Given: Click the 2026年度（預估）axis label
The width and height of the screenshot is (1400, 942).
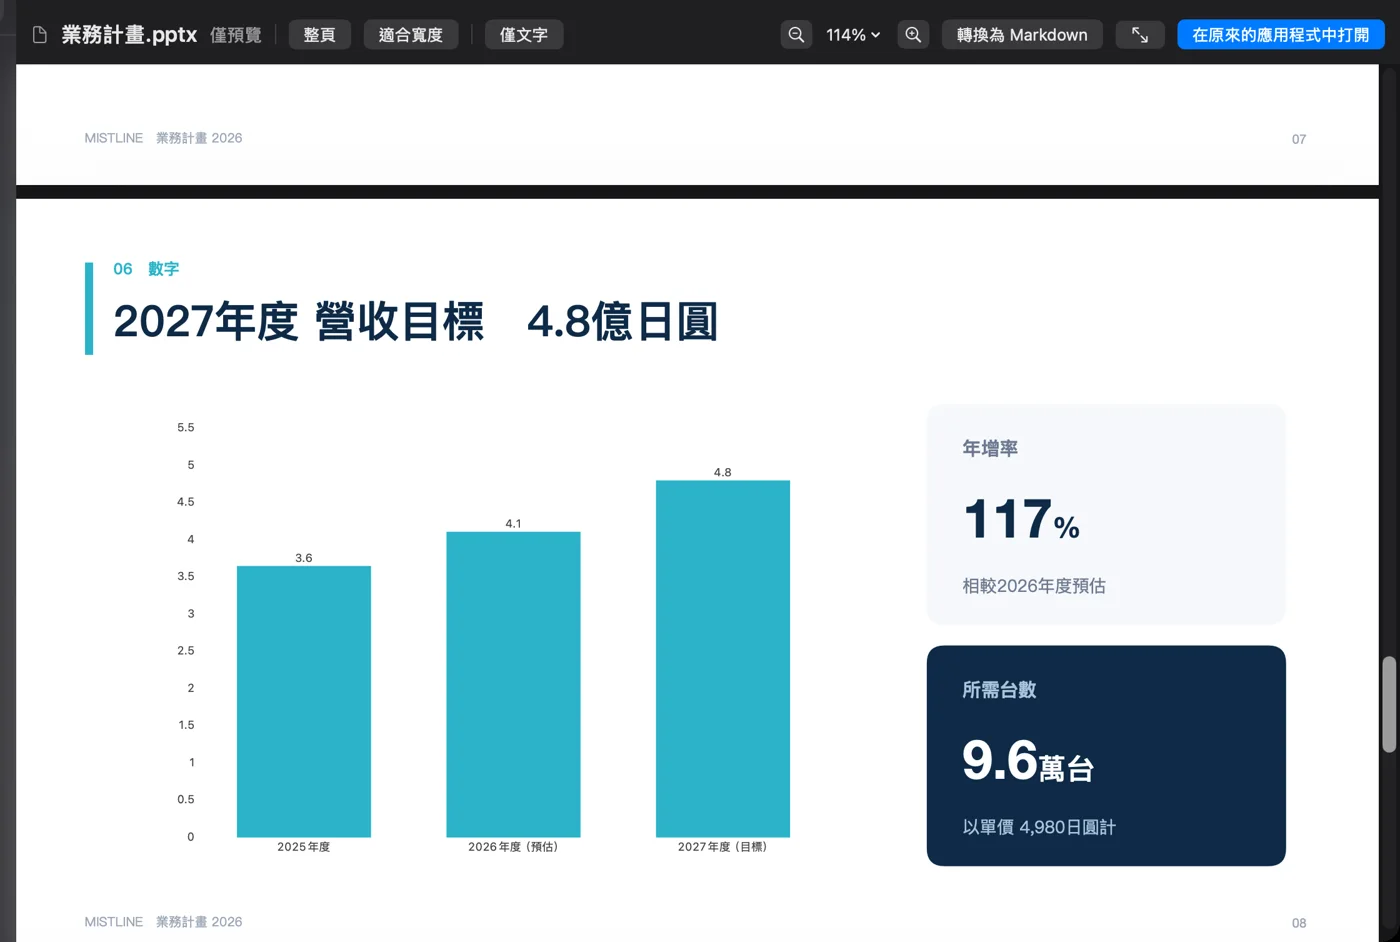Looking at the screenshot, I should [x=513, y=847].
